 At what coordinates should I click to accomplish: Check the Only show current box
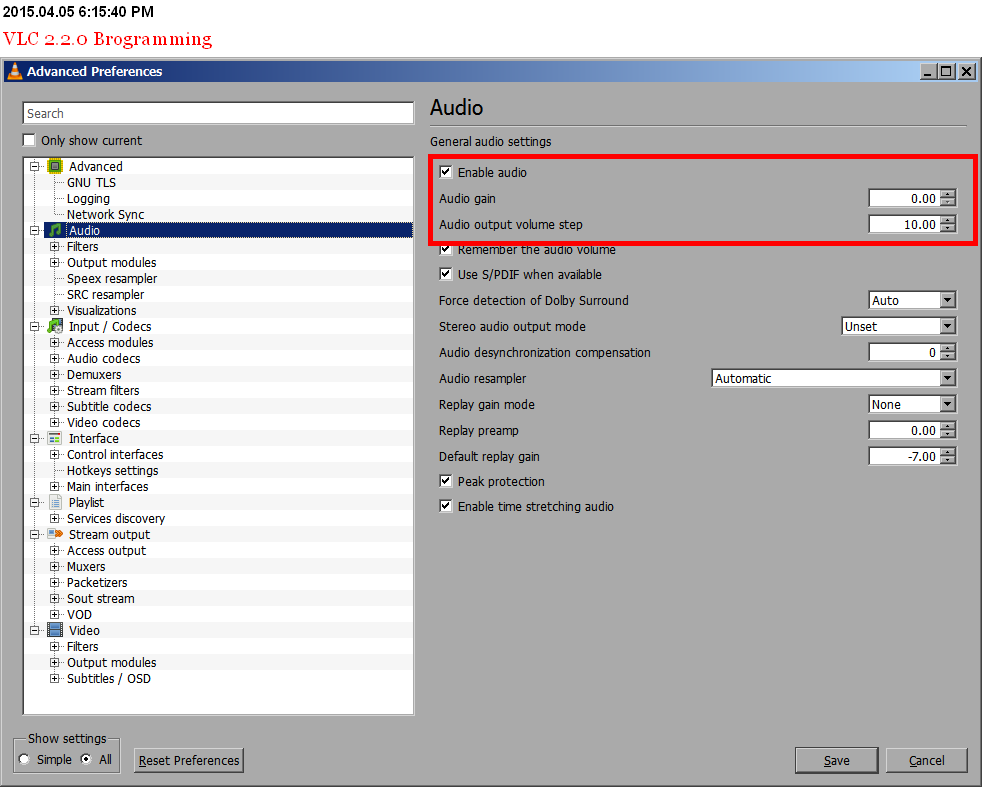coord(29,140)
